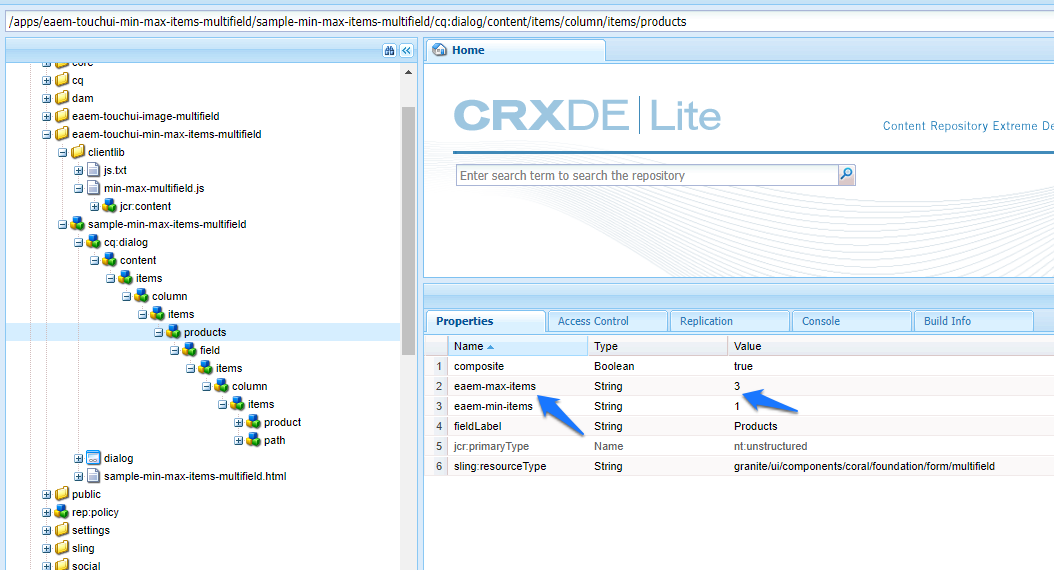Expand the dialog node
This screenshot has height=570, width=1054.
point(79,458)
